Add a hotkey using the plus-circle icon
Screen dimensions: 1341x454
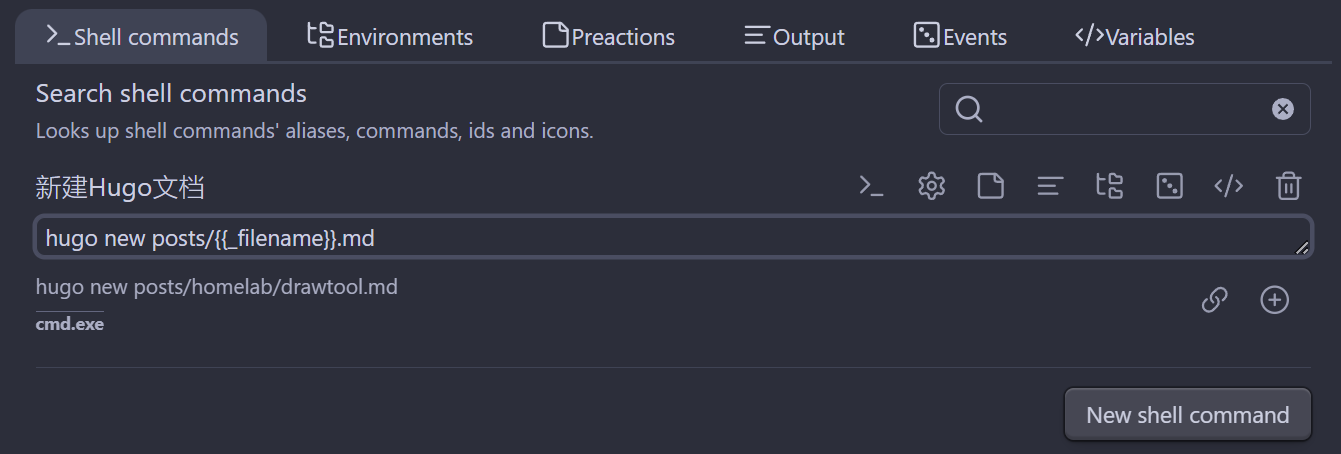(1274, 300)
